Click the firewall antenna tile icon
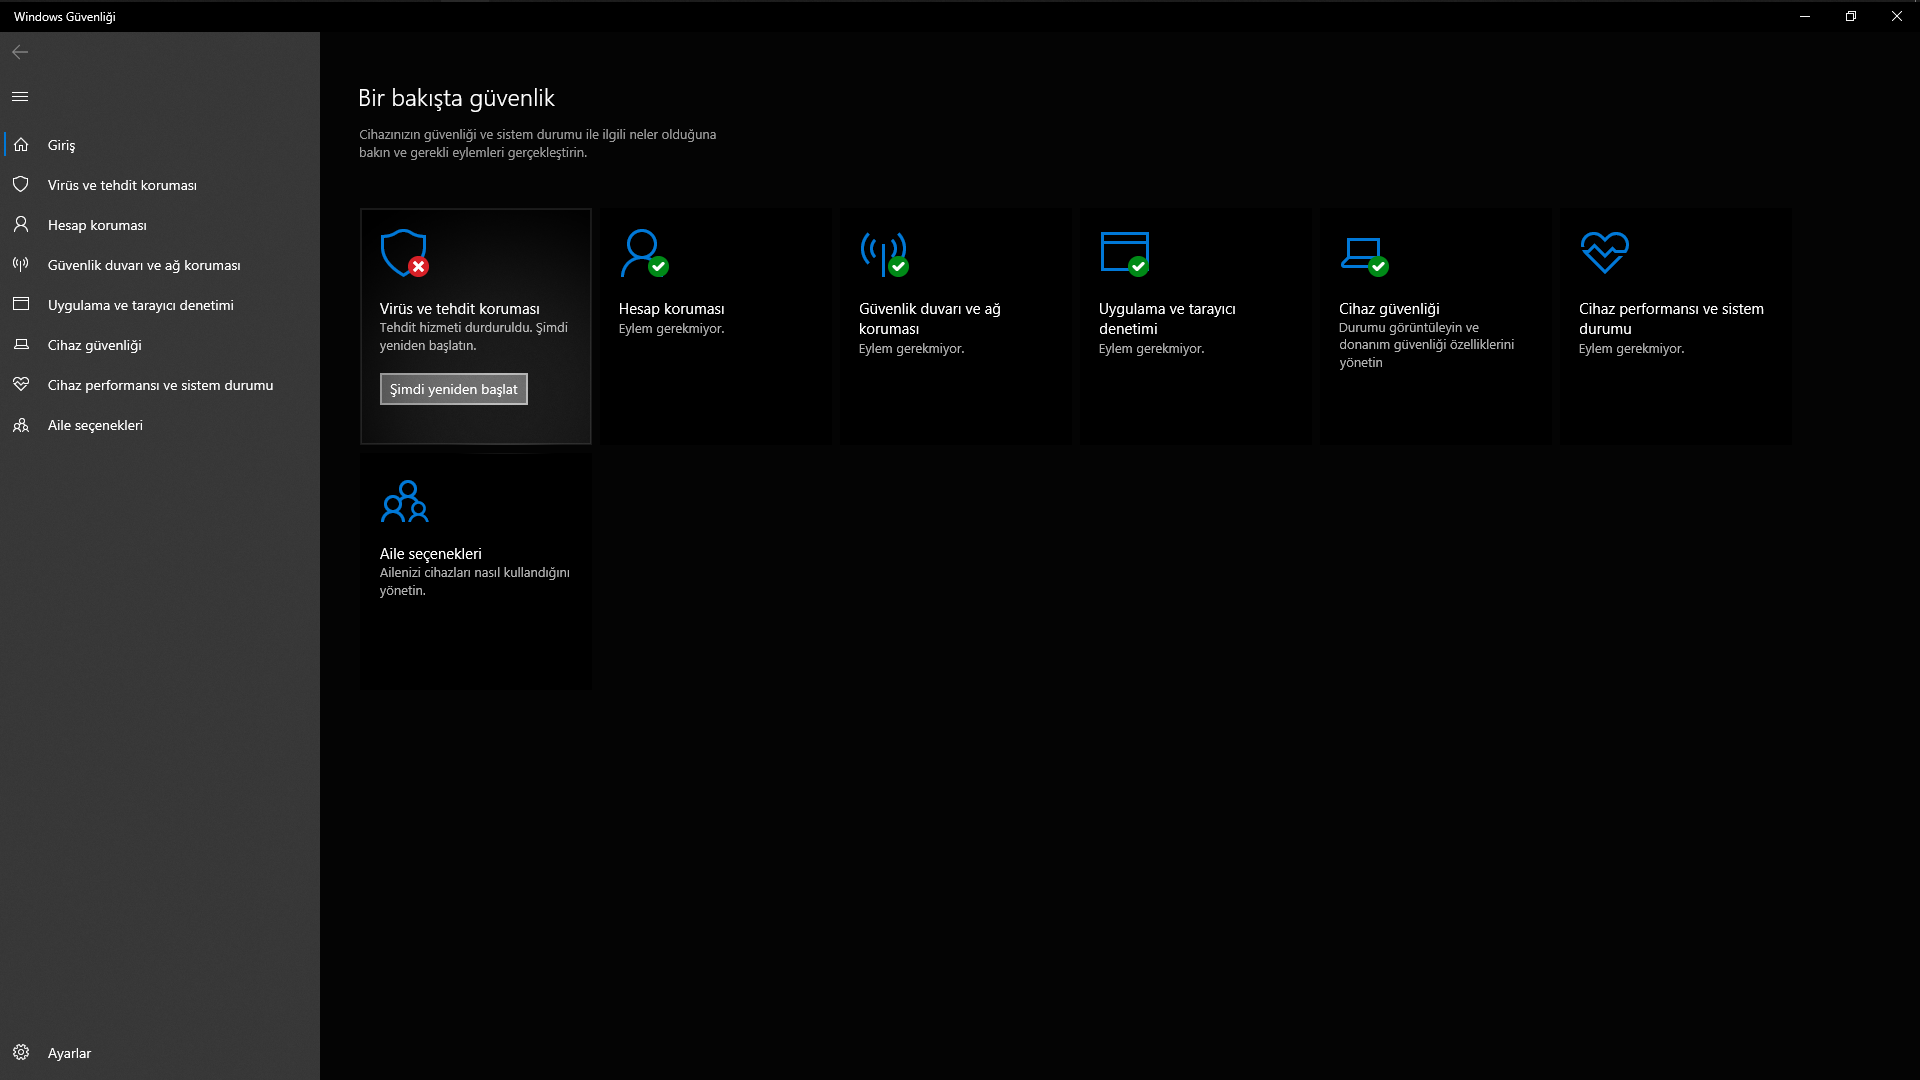Screen dimensions: 1920x1080 [x=884, y=254]
